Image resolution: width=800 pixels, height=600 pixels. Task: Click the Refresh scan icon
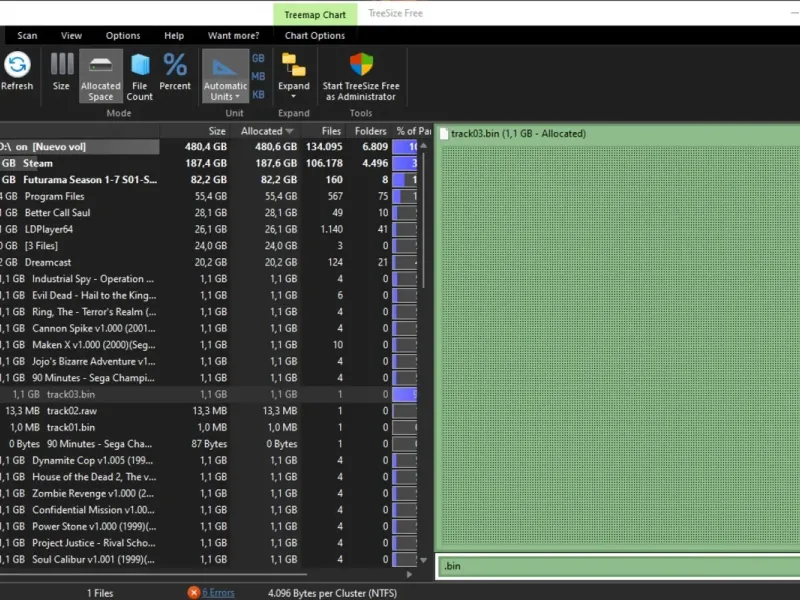click(17, 66)
